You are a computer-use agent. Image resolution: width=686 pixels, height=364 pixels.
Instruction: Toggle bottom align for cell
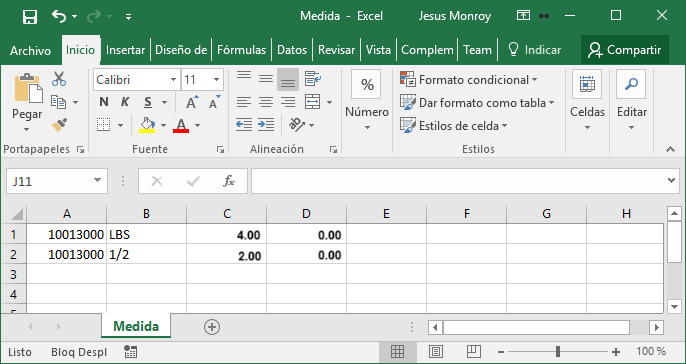288,79
